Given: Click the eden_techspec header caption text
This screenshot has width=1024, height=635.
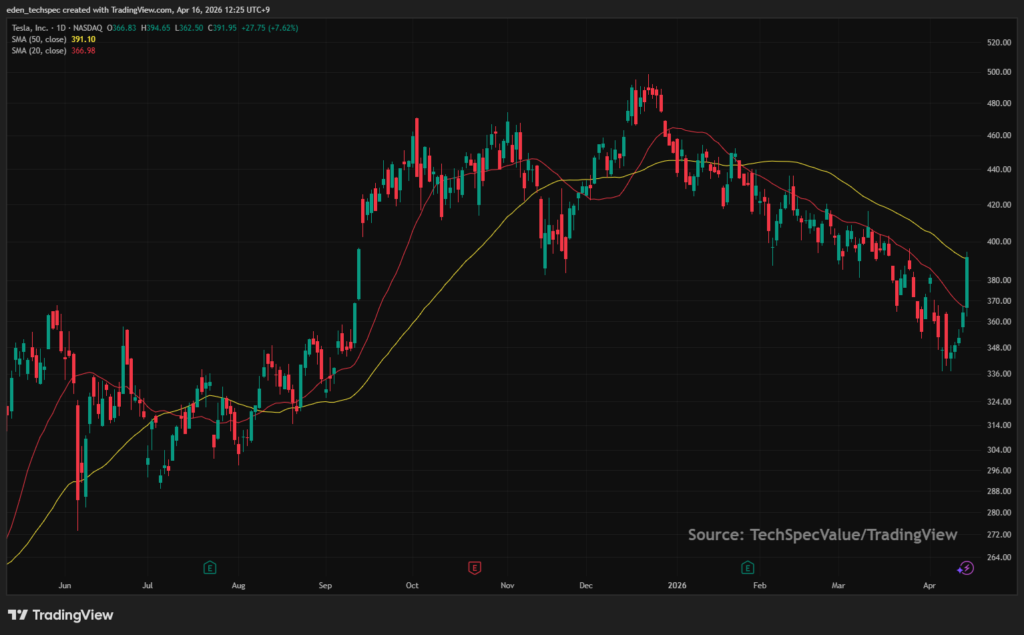Looking at the screenshot, I should point(138,10).
